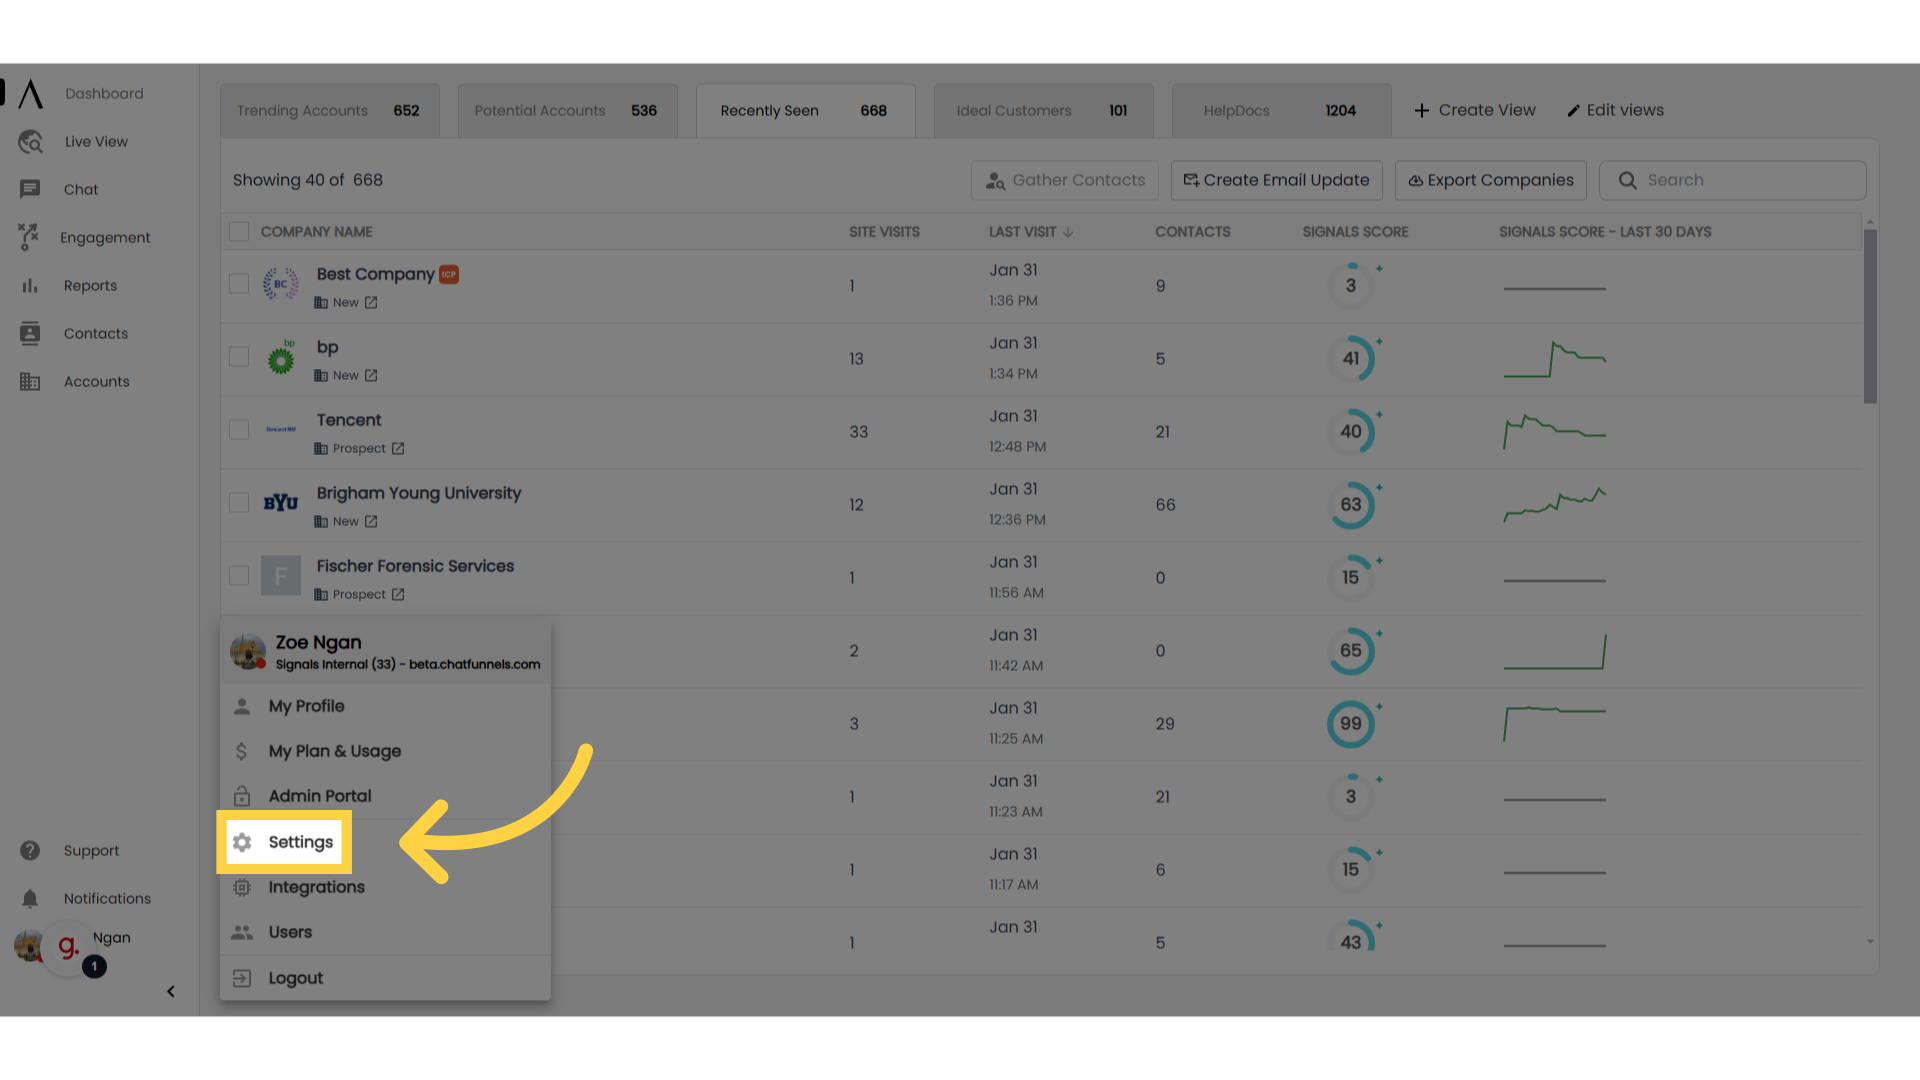
Task: Click the Best Company logo thumbnail
Action: pos(281,284)
